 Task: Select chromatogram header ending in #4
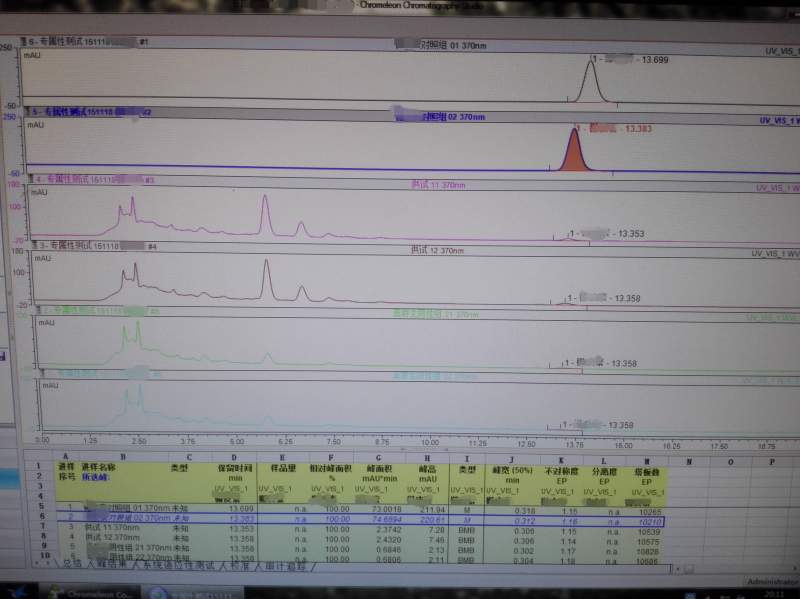[x=95, y=246]
